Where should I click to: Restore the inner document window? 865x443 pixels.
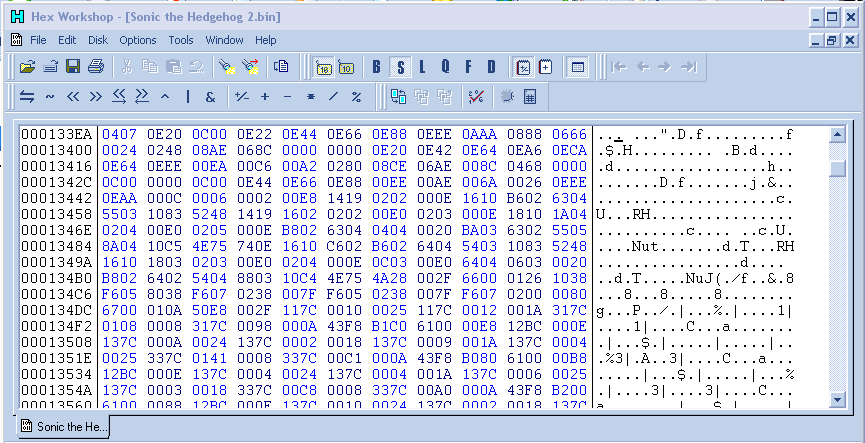832,40
